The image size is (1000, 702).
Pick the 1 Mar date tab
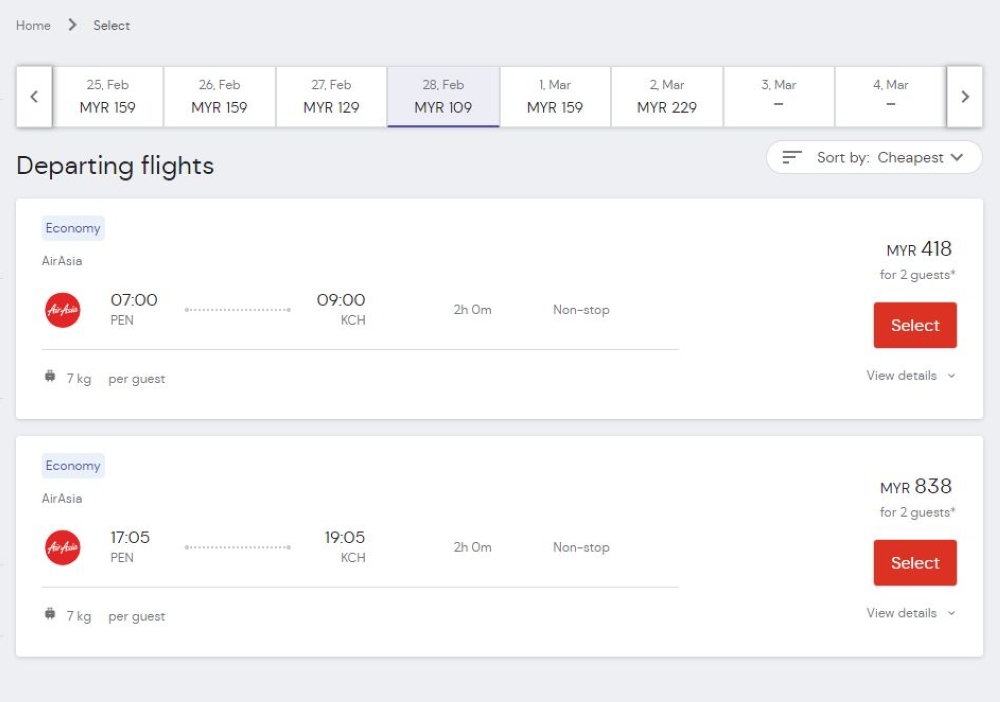(555, 97)
